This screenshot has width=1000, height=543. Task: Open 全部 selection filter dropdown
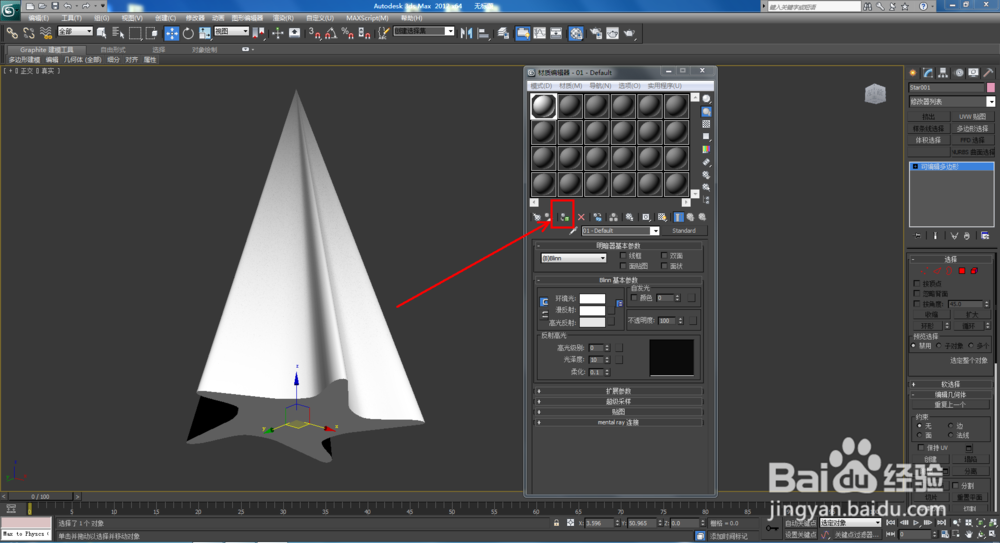pos(75,31)
